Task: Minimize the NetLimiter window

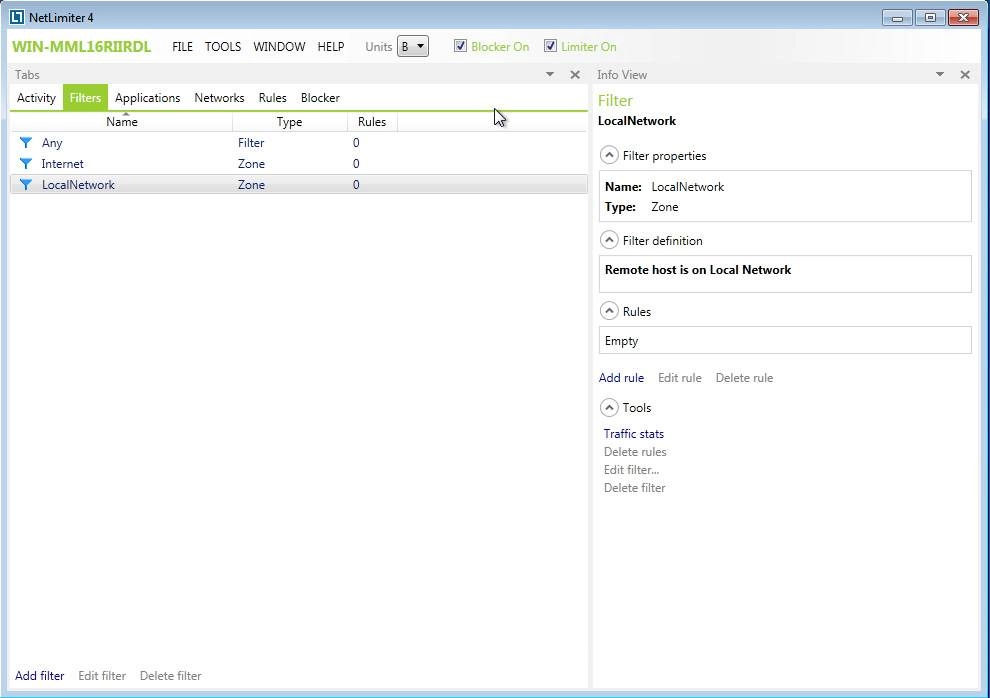Action: pyautogui.click(x=897, y=17)
